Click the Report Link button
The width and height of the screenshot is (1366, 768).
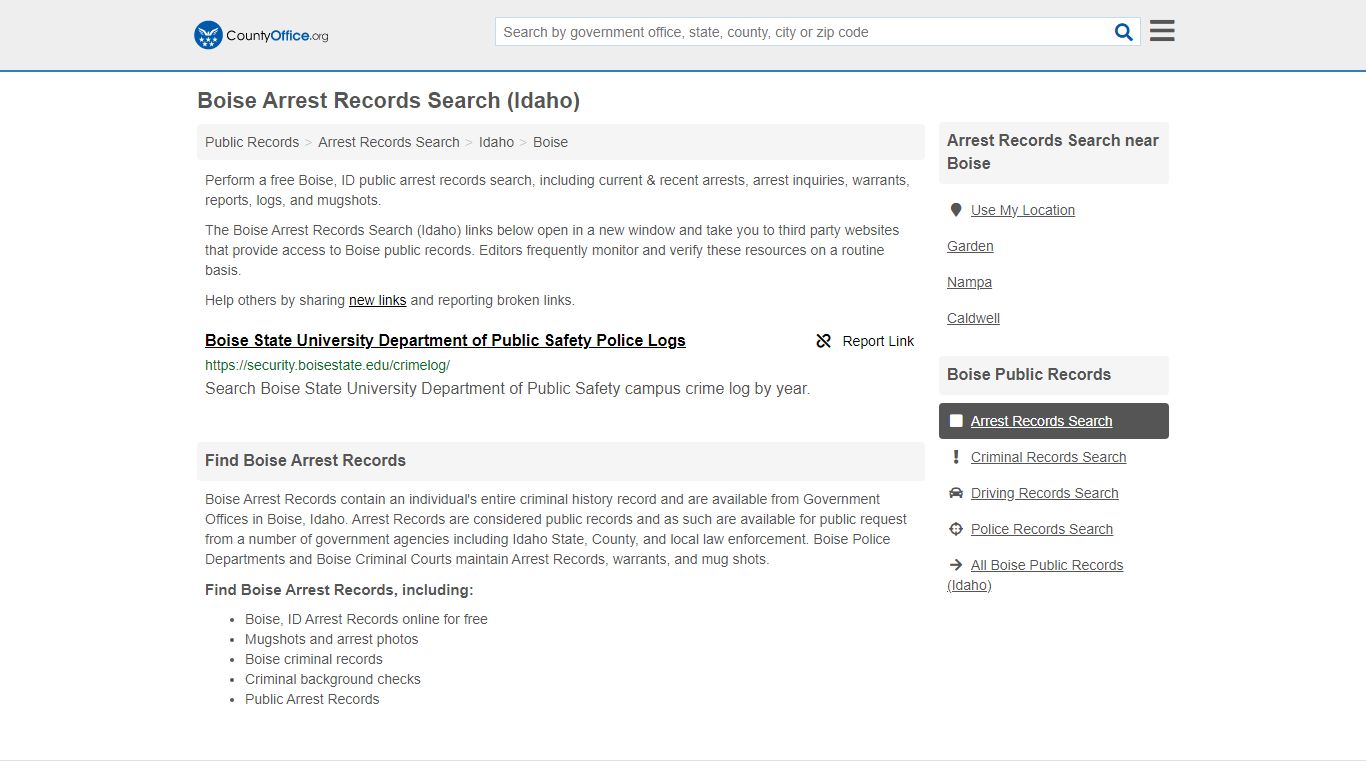tap(865, 341)
